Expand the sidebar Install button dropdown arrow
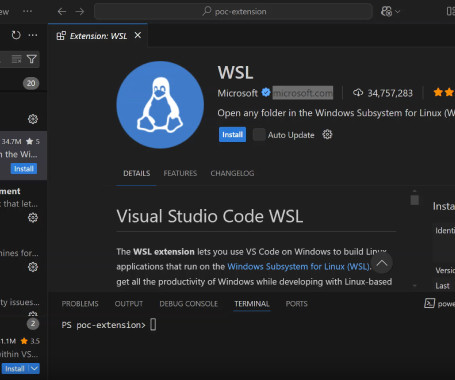455x380 pixels. click(34, 369)
